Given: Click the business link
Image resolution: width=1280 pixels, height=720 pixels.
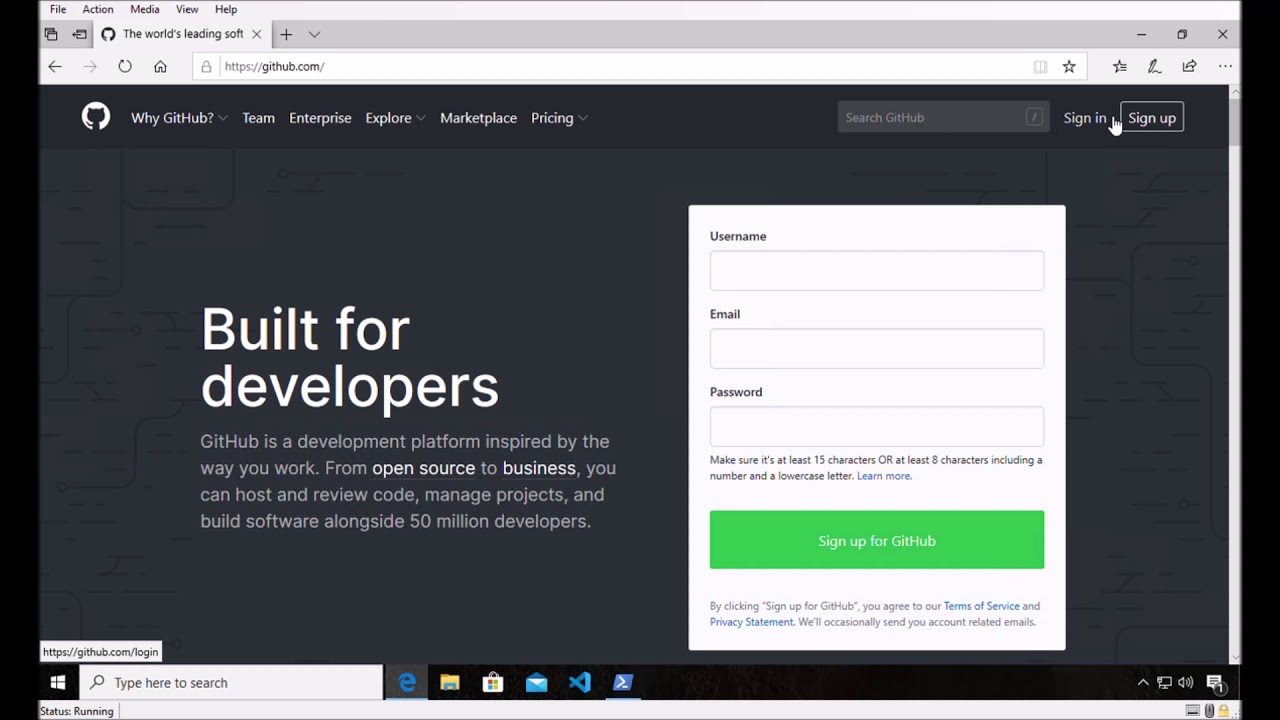Looking at the screenshot, I should (539, 468).
